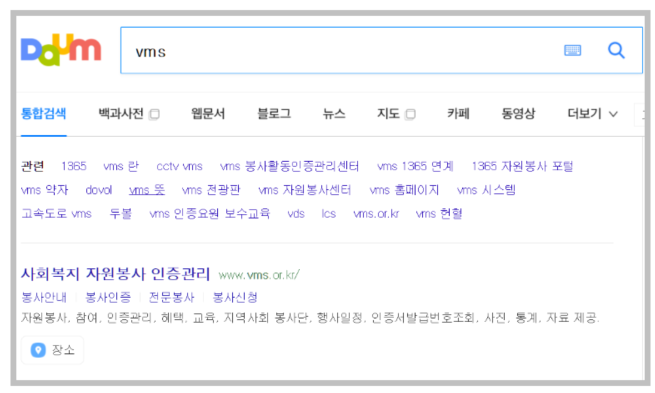Select the 통합검색 tab
Screen dimensions: 655x393
44,114
